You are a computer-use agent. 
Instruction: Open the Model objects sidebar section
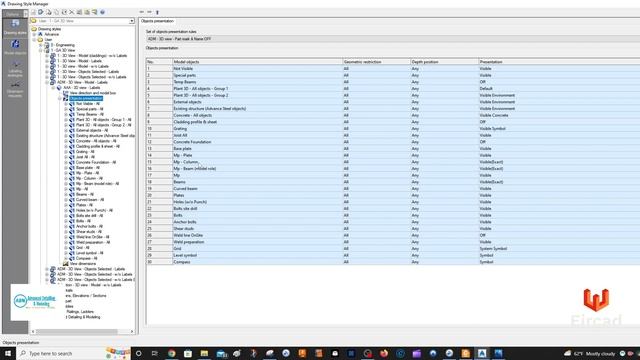pos(15,47)
